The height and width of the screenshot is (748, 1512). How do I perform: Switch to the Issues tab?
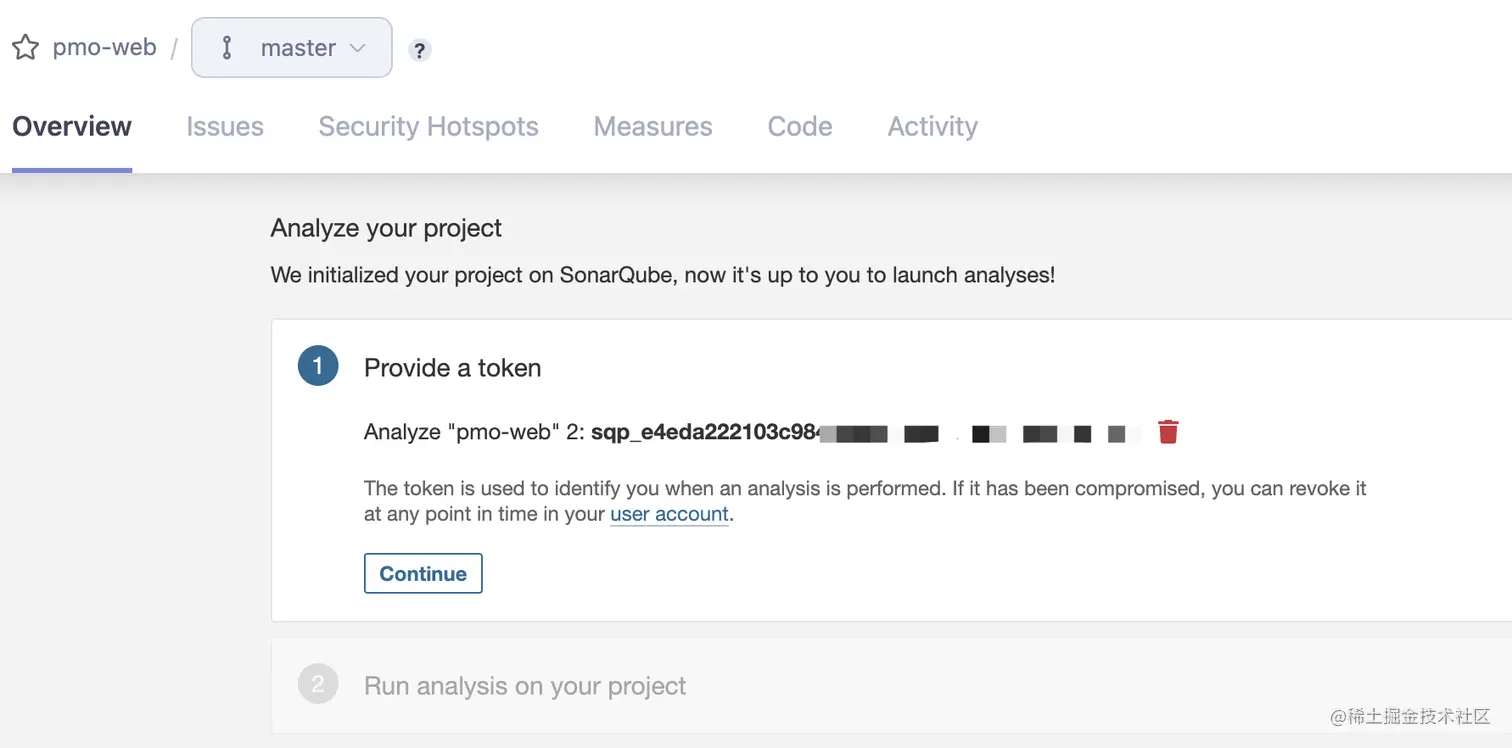coord(225,126)
